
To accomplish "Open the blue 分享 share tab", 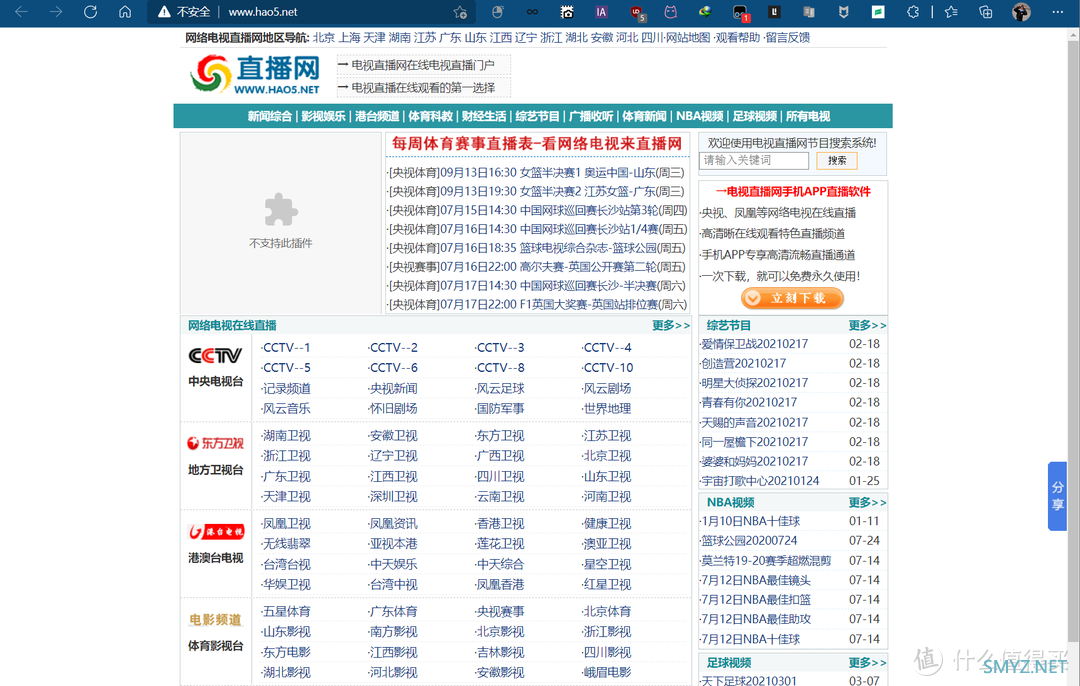I will pos(1057,496).
